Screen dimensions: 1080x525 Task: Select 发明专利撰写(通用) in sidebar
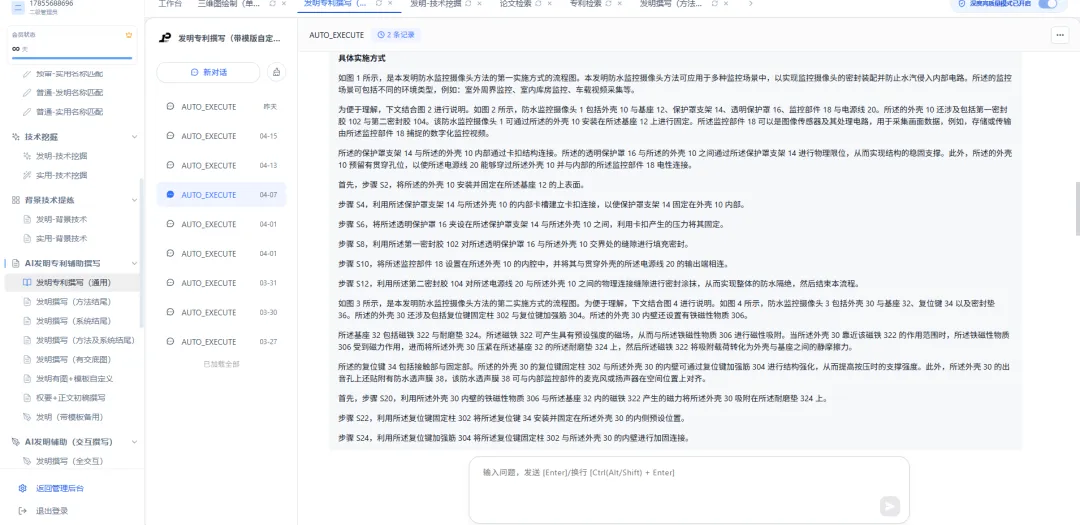[x=72, y=282]
